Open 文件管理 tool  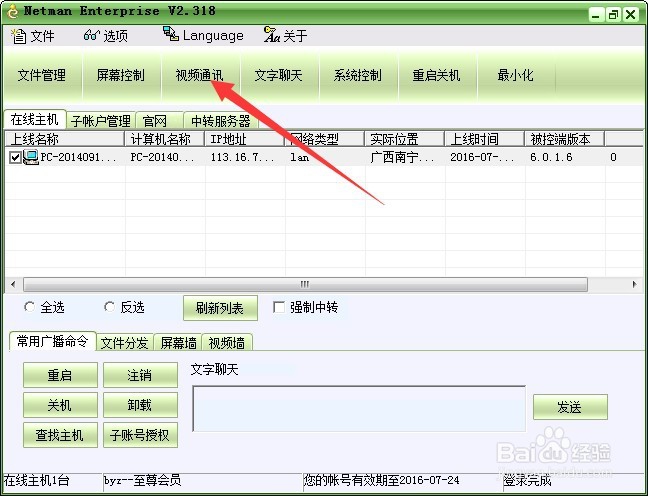click(42, 75)
